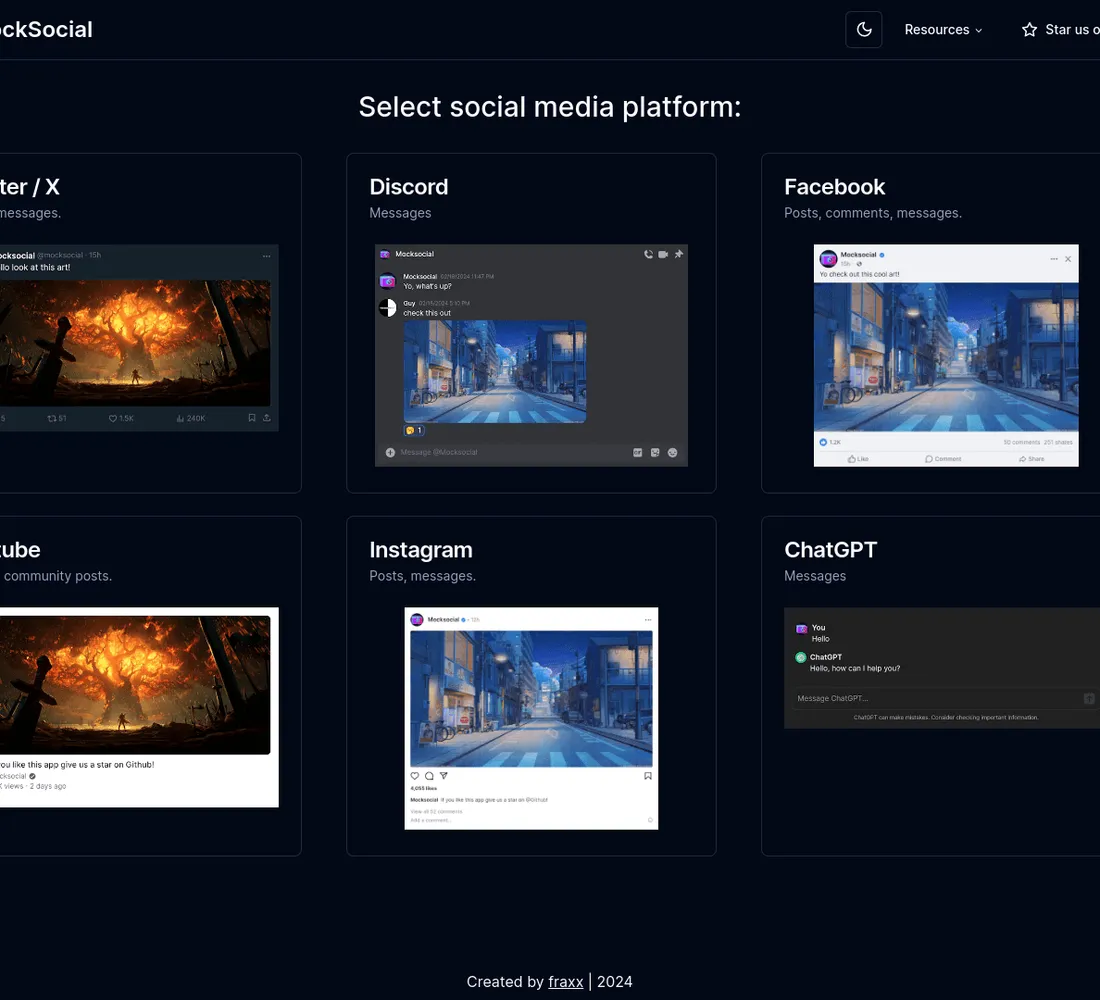Screen dimensions: 1100x1000
Task: Click the pin icon in Discord preview
Action: click(678, 254)
